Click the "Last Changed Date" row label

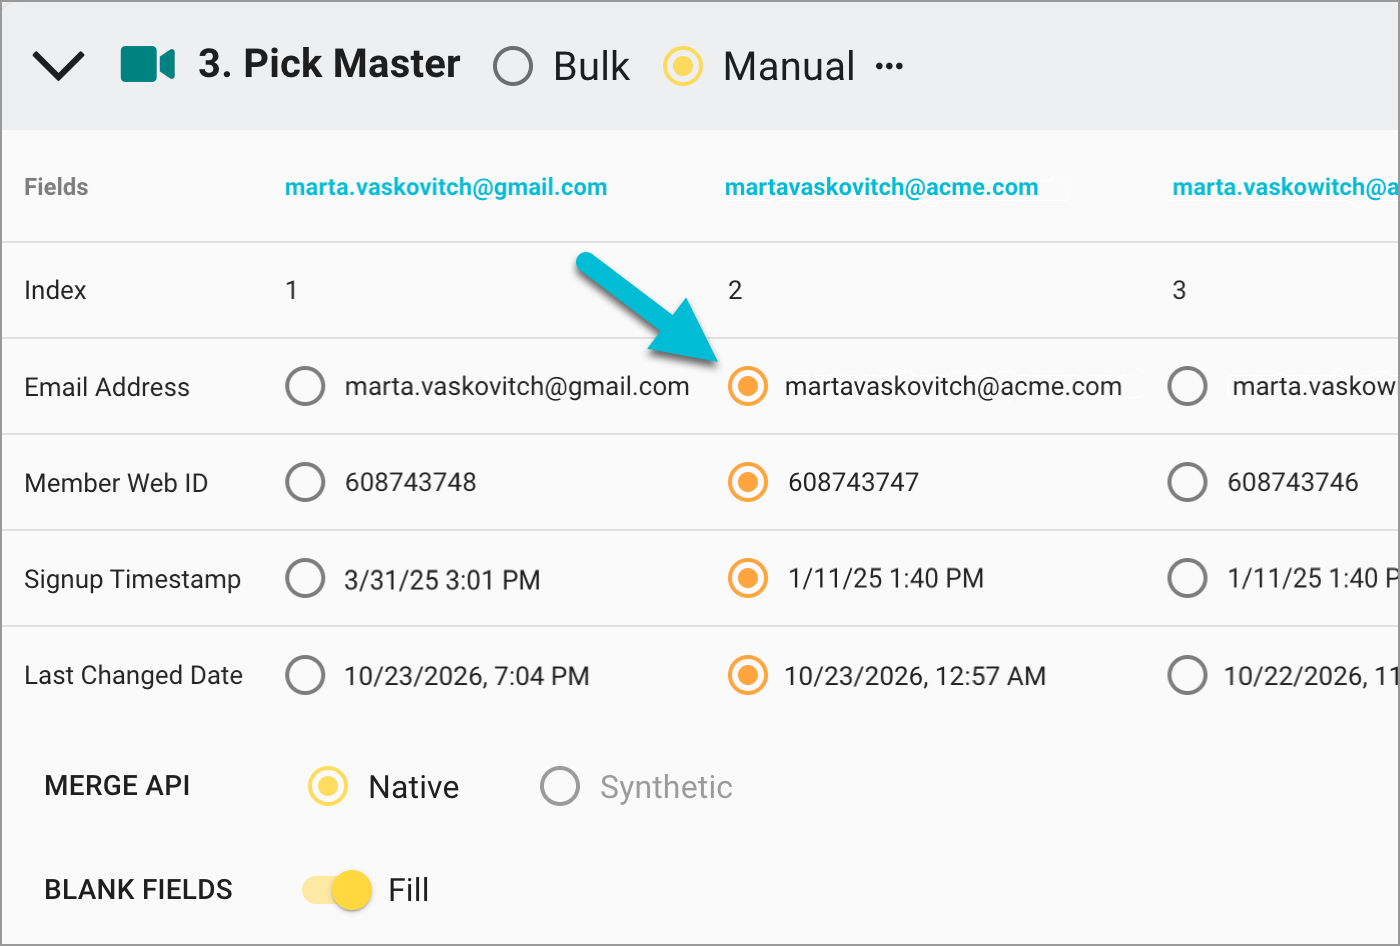click(x=133, y=675)
